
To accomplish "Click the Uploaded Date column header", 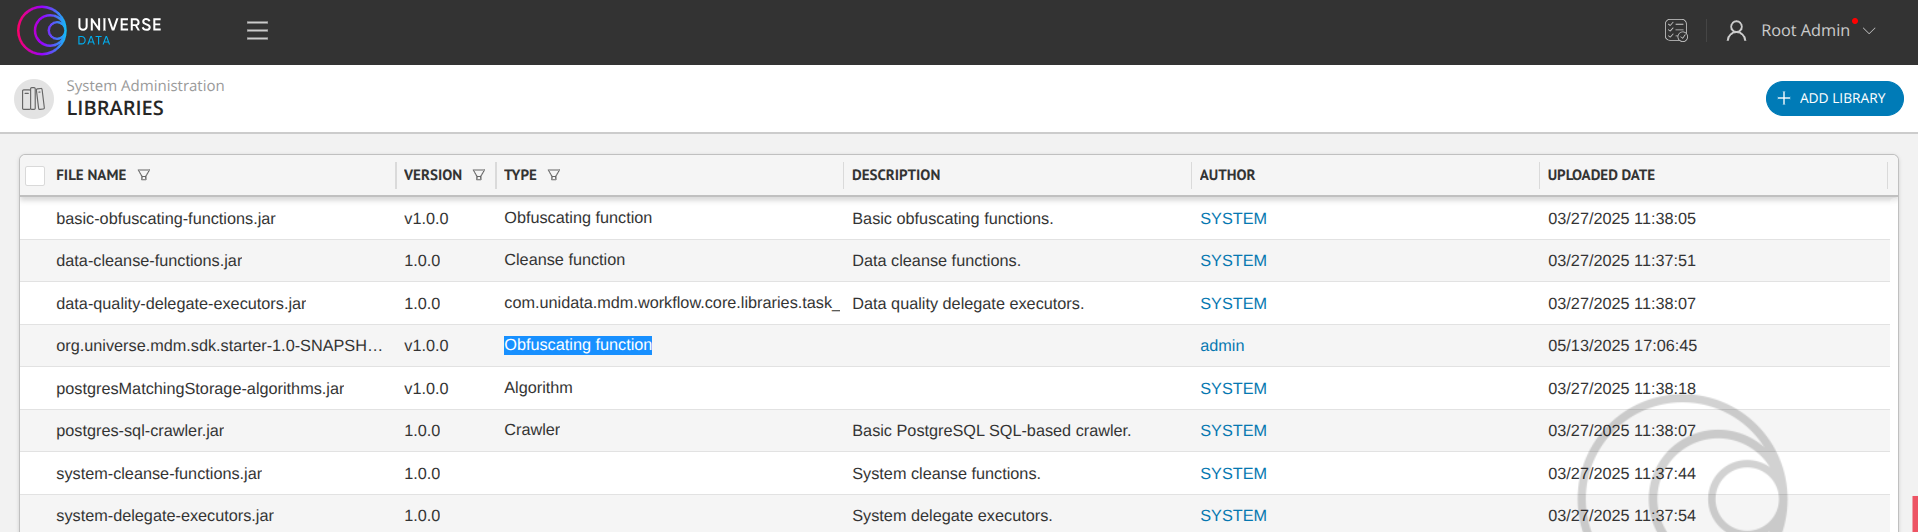I will pyautogui.click(x=1601, y=175).
